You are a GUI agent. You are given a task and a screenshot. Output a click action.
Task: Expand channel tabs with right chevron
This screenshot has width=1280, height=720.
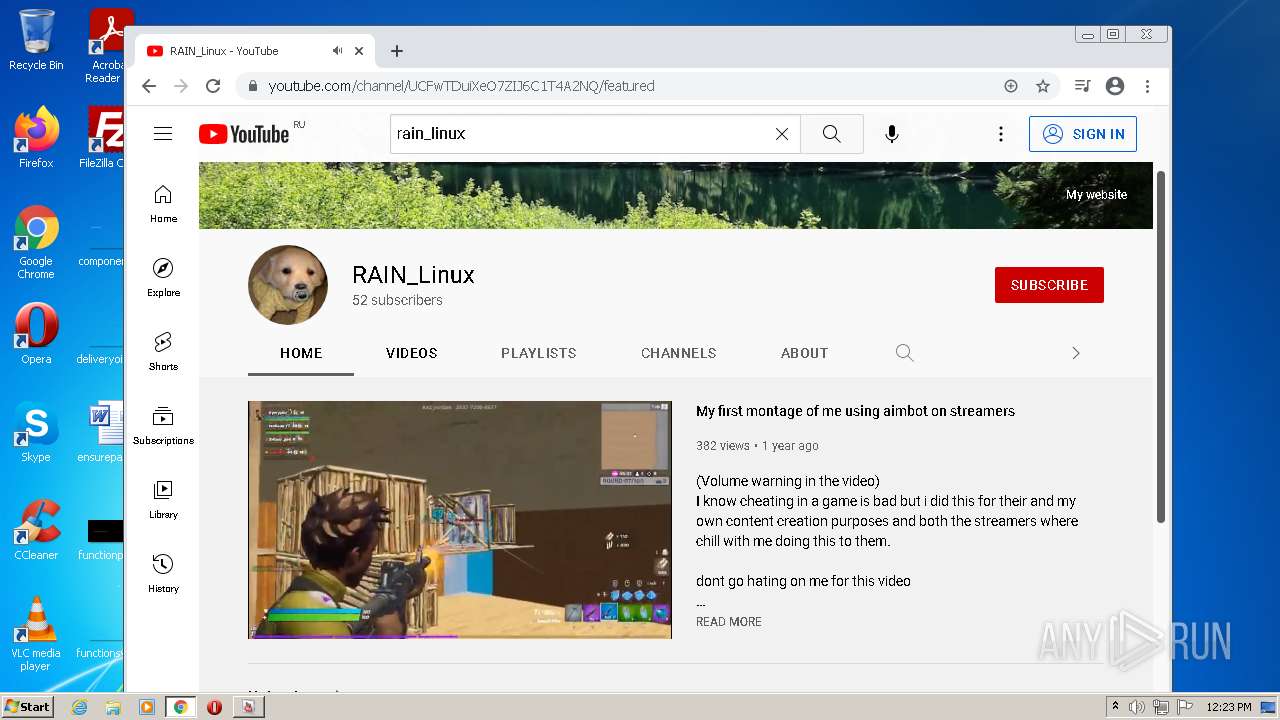click(x=1076, y=353)
